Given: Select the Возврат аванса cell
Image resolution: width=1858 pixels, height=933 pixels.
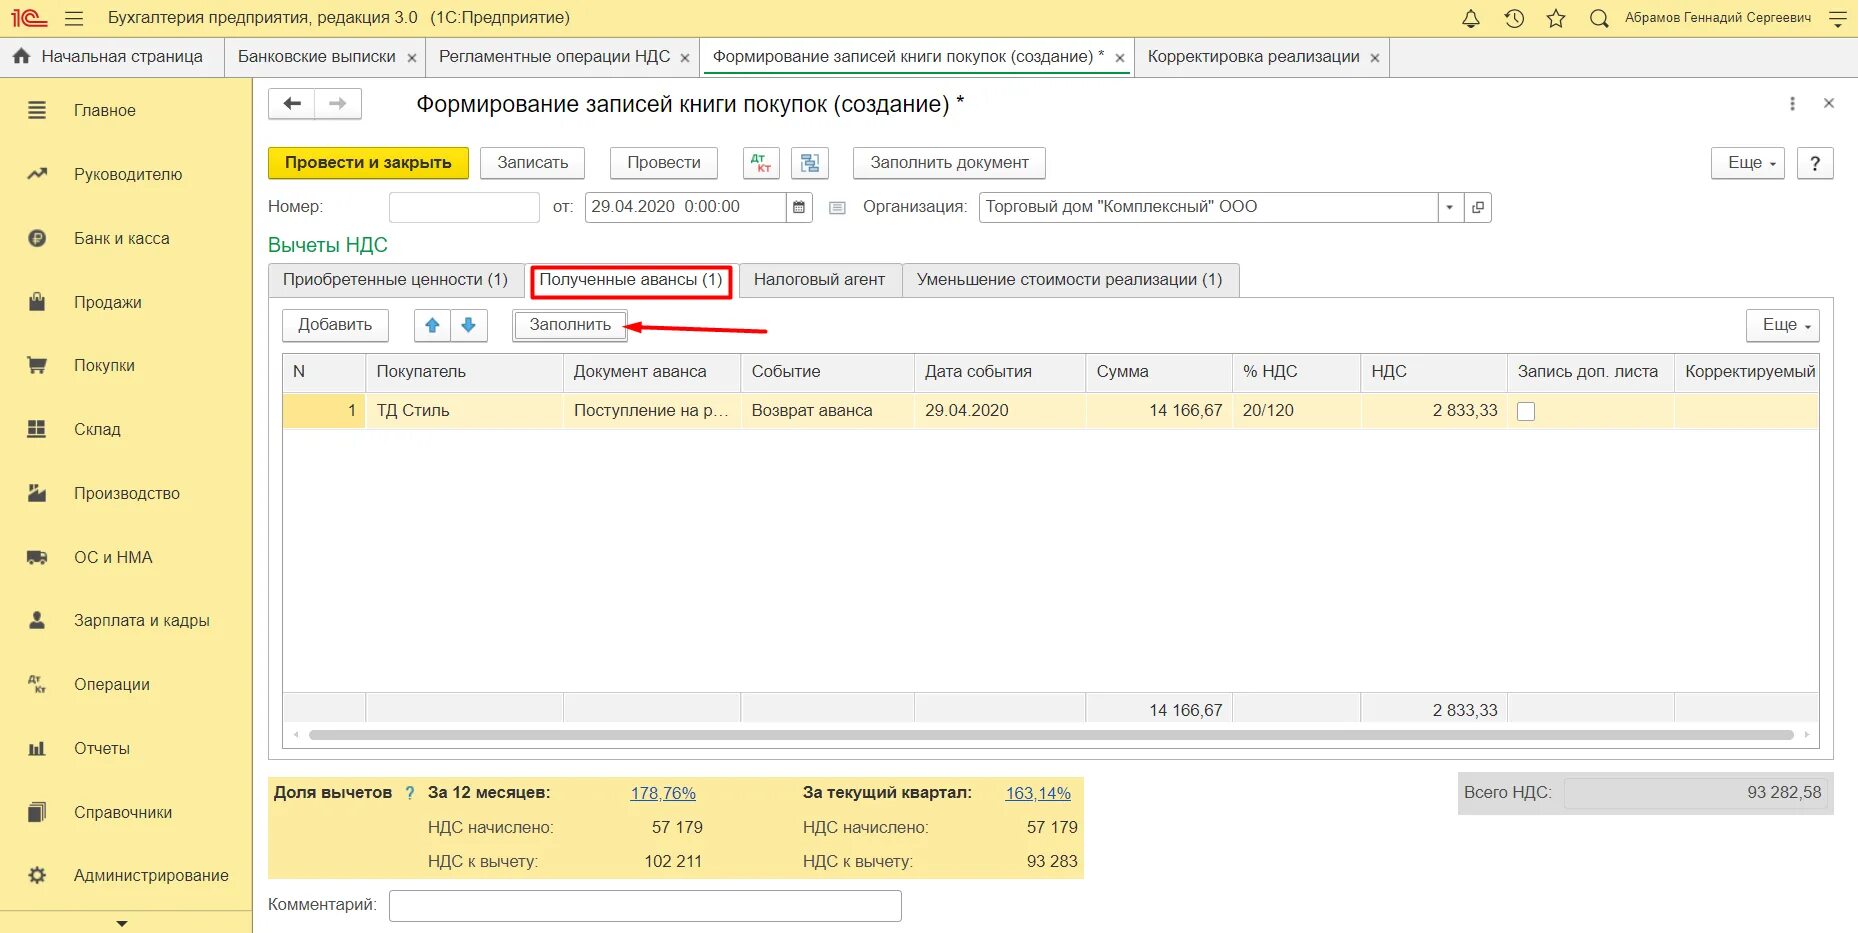Looking at the screenshot, I should pyautogui.click(x=827, y=411).
